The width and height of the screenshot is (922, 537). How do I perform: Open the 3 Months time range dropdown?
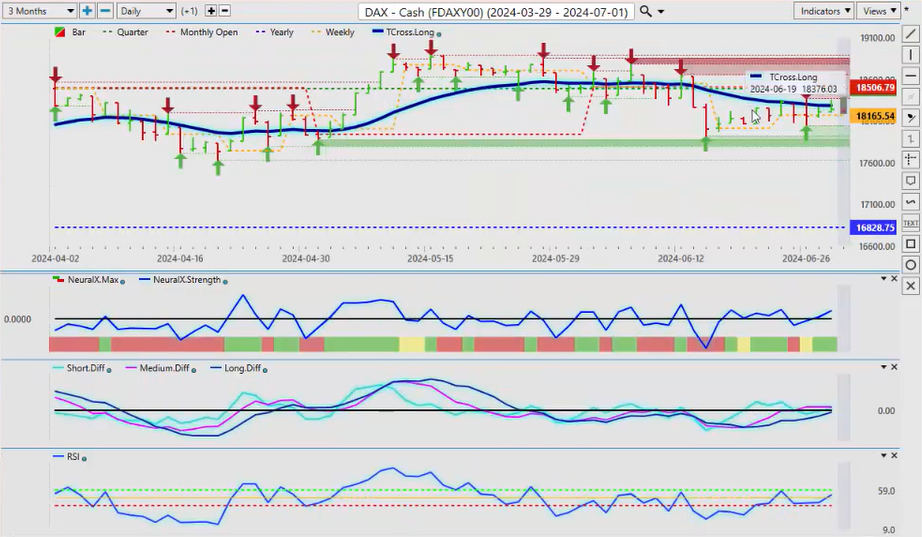39,11
